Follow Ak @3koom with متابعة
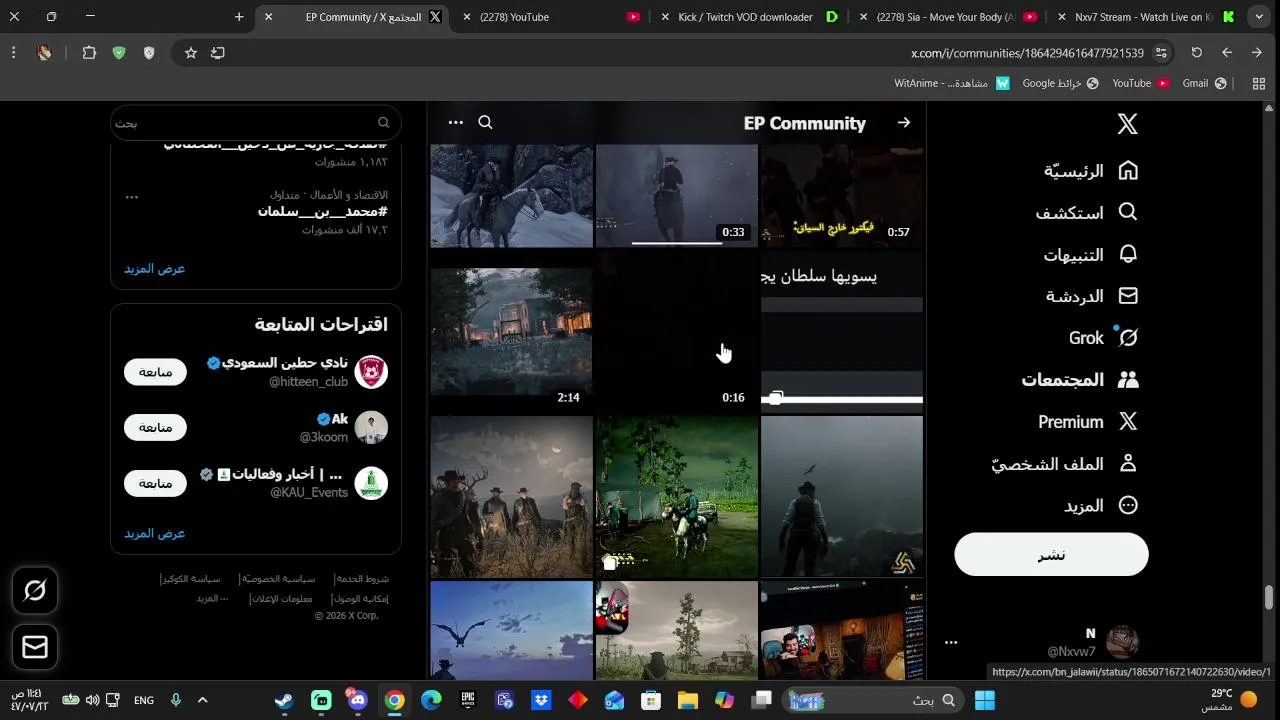This screenshot has height=720, width=1280. [155, 427]
